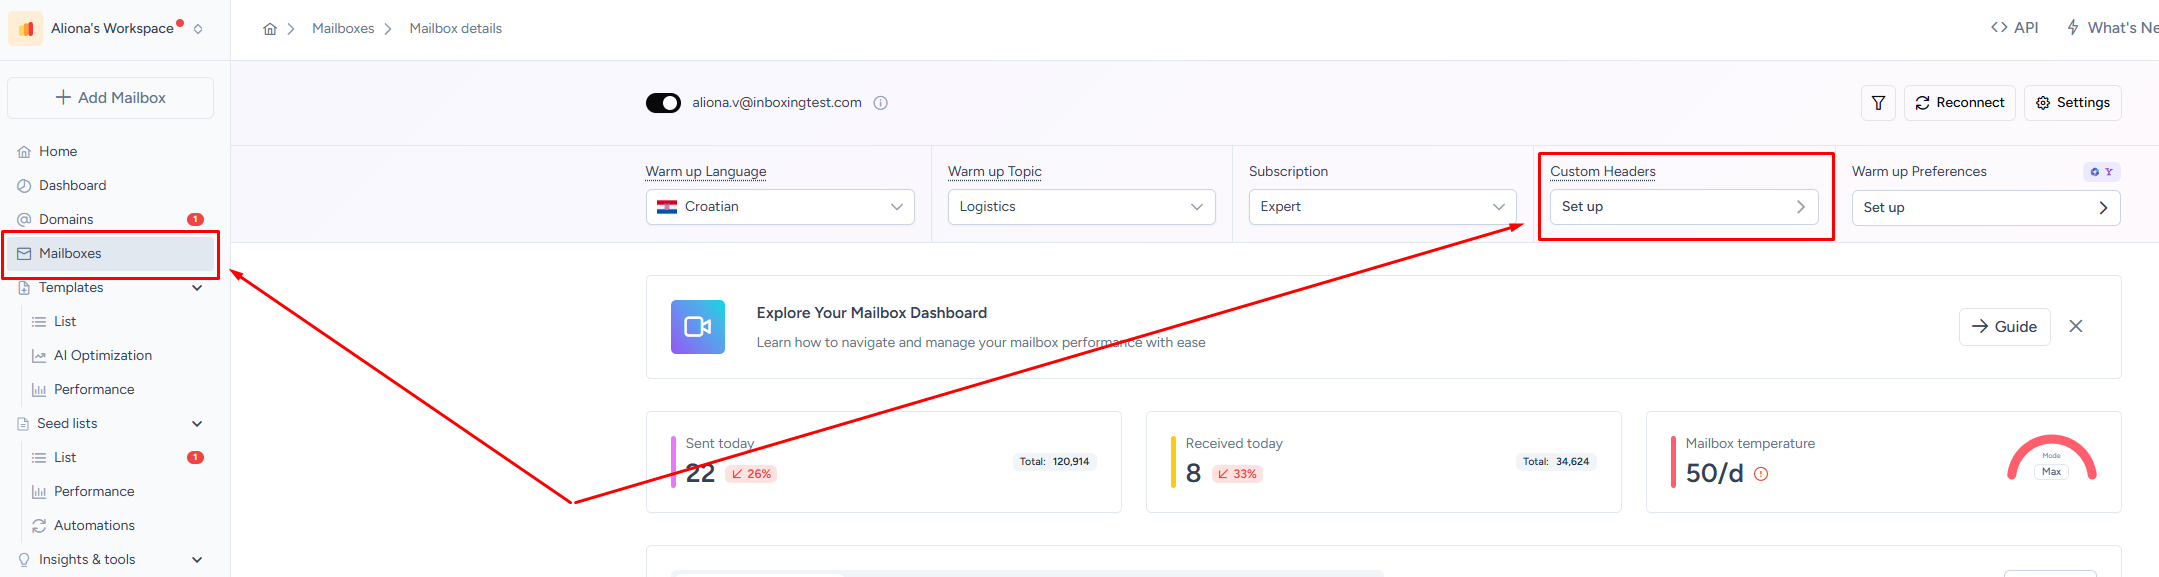Open Custom Headers Set up field
This screenshot has width=2159, height=577.
tap(1684, 207)
